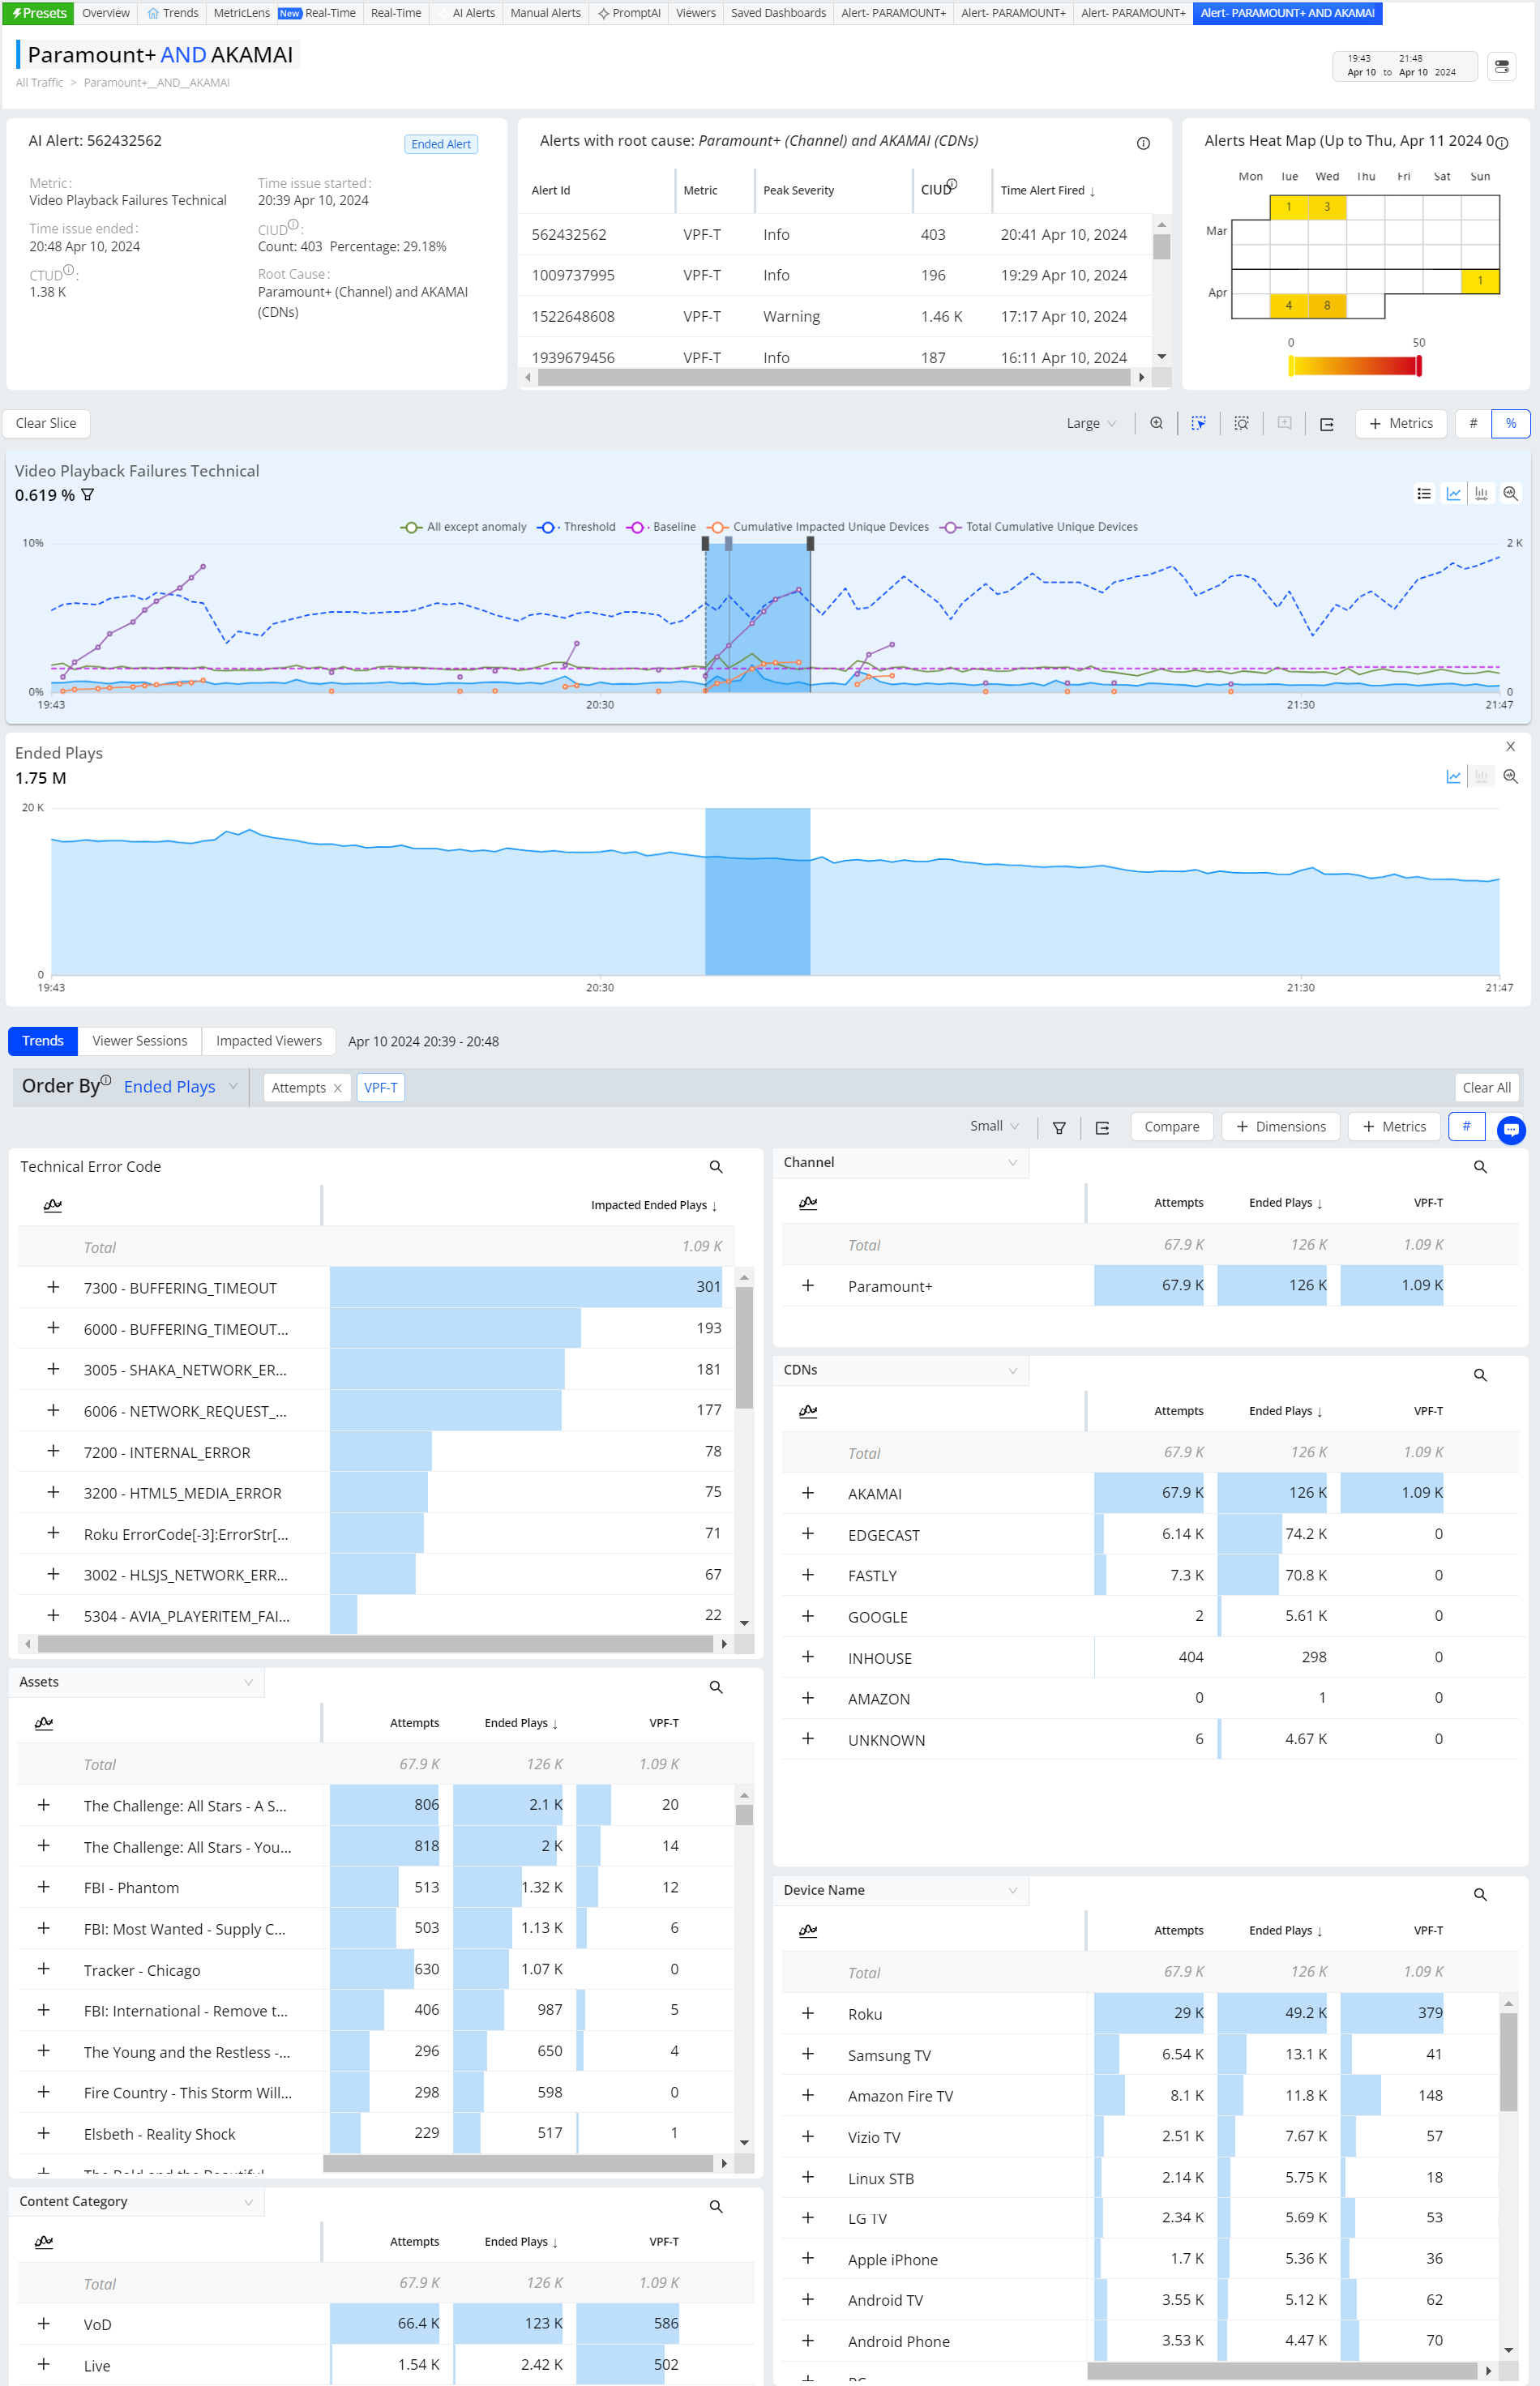
Task: Toggle the count (#) display mode
Action: click(x=1472, y=423)
